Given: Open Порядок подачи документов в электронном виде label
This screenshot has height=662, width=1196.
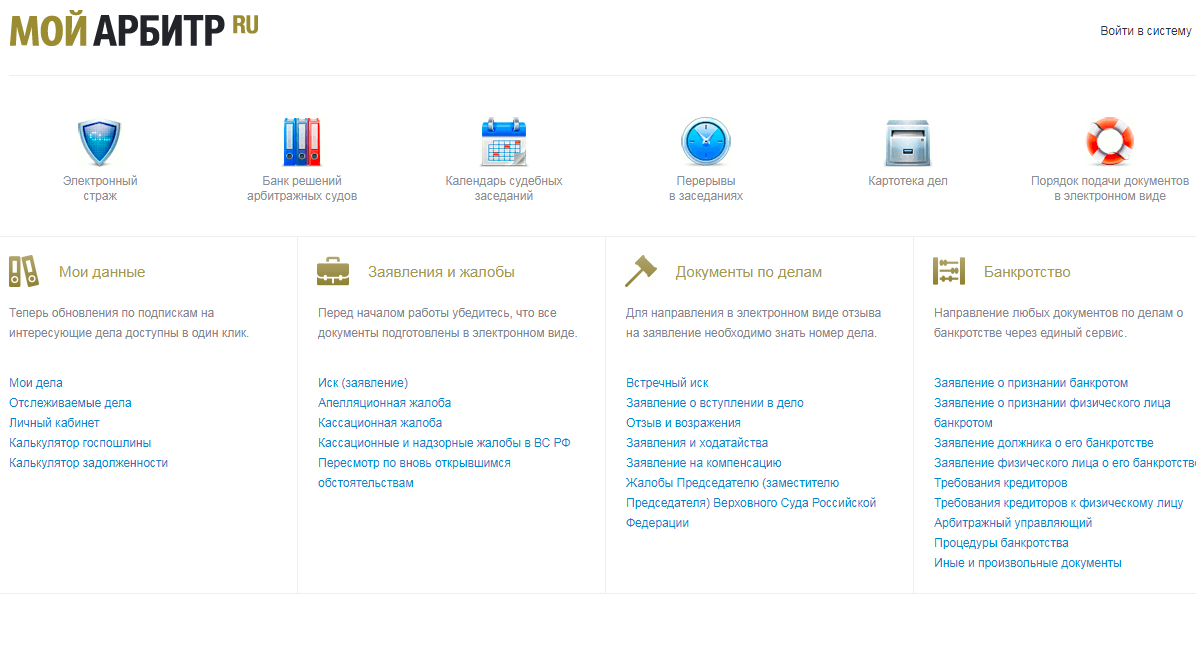Looking at the screenshot, I should coord(1110,188).
